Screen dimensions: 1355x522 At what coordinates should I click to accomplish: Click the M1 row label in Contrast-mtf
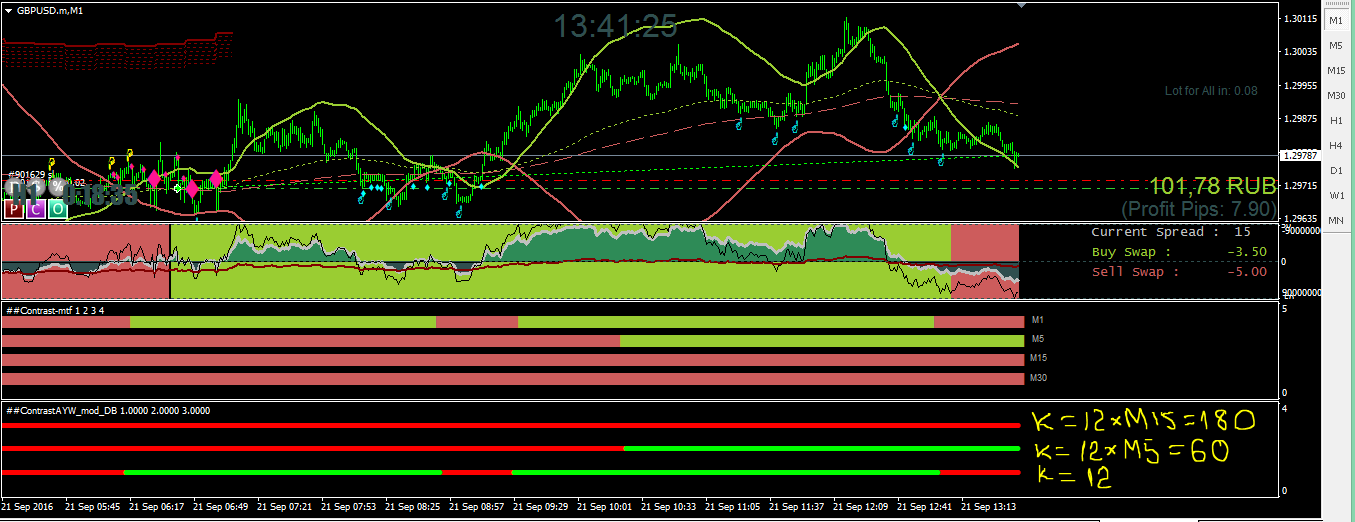coord(1037,321)
